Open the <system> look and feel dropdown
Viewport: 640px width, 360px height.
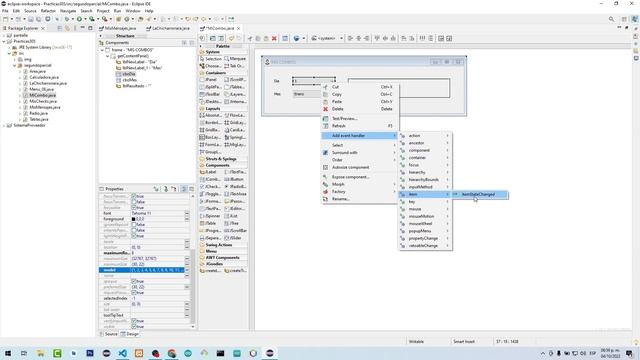(327, 38)
